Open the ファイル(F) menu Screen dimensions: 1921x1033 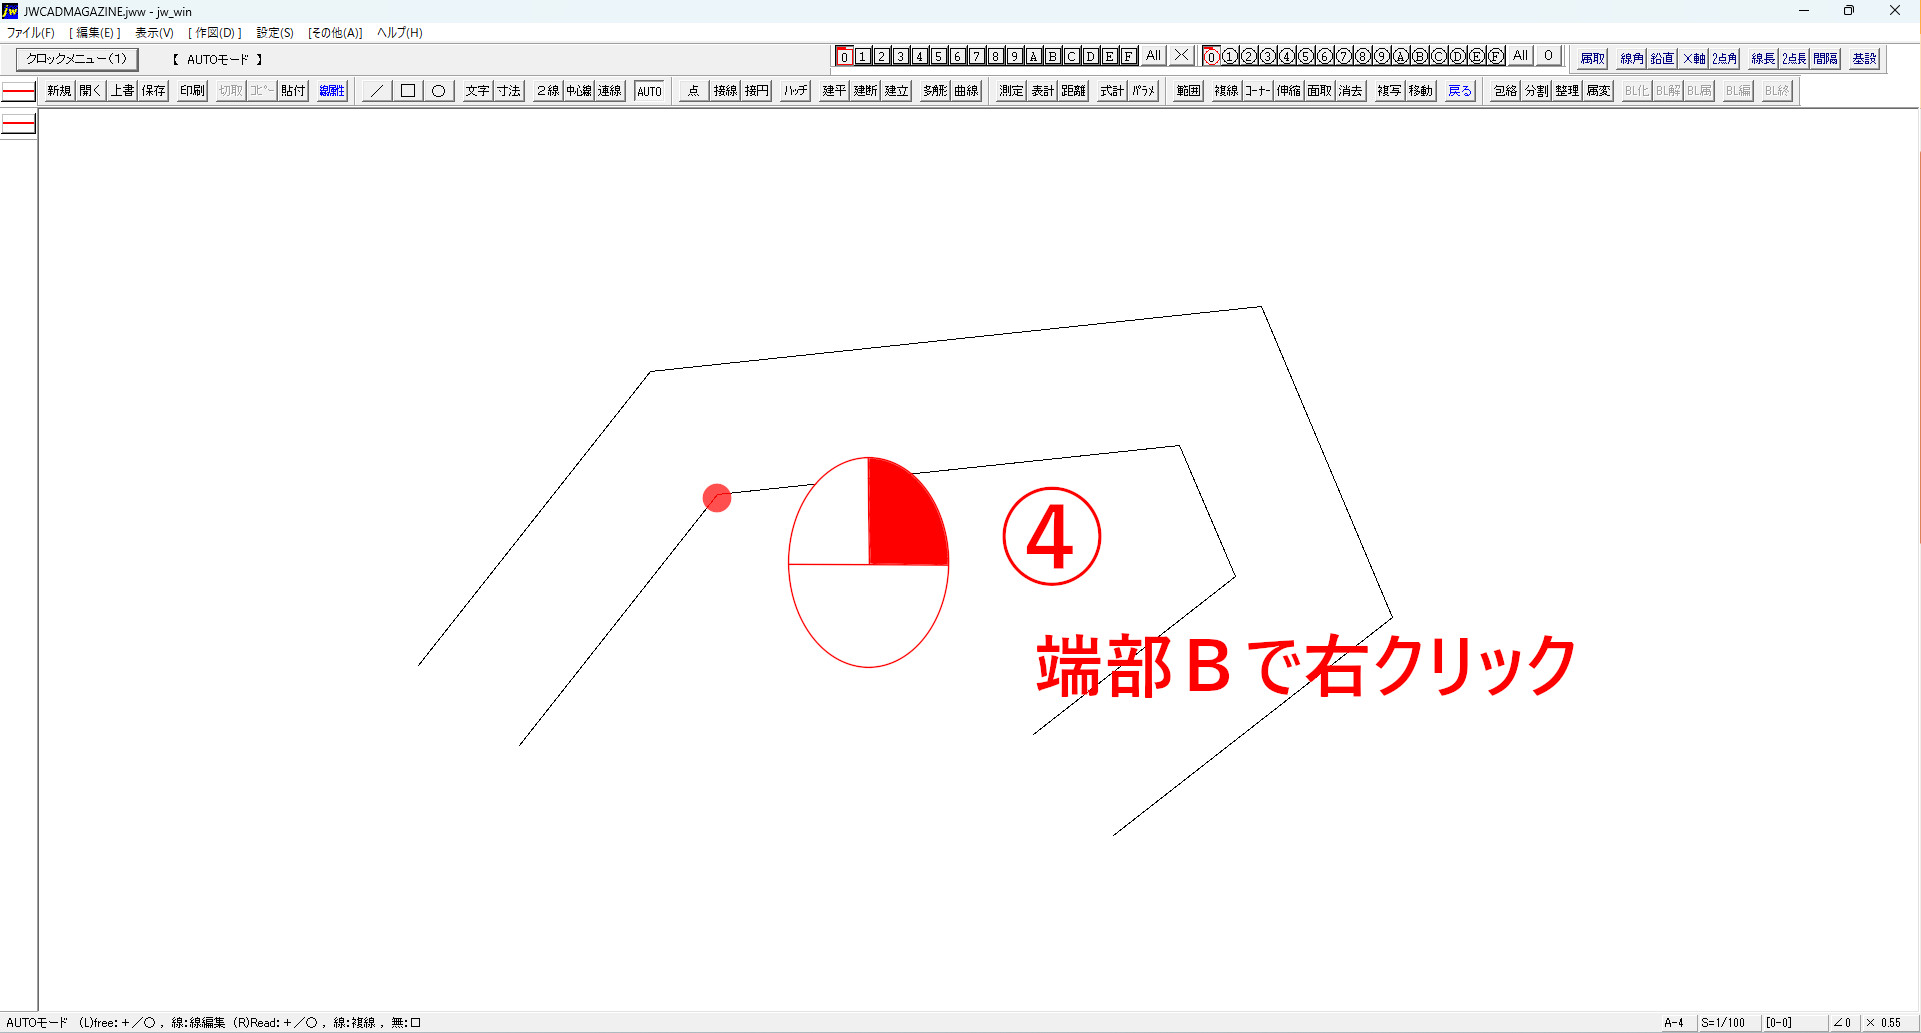click(30, 33)
